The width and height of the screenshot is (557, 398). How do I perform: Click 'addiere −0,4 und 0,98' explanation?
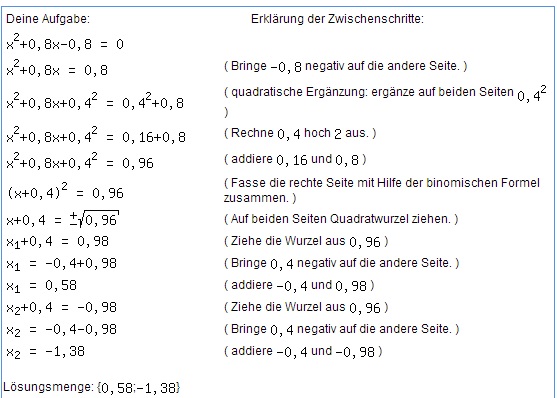[299, 285]
